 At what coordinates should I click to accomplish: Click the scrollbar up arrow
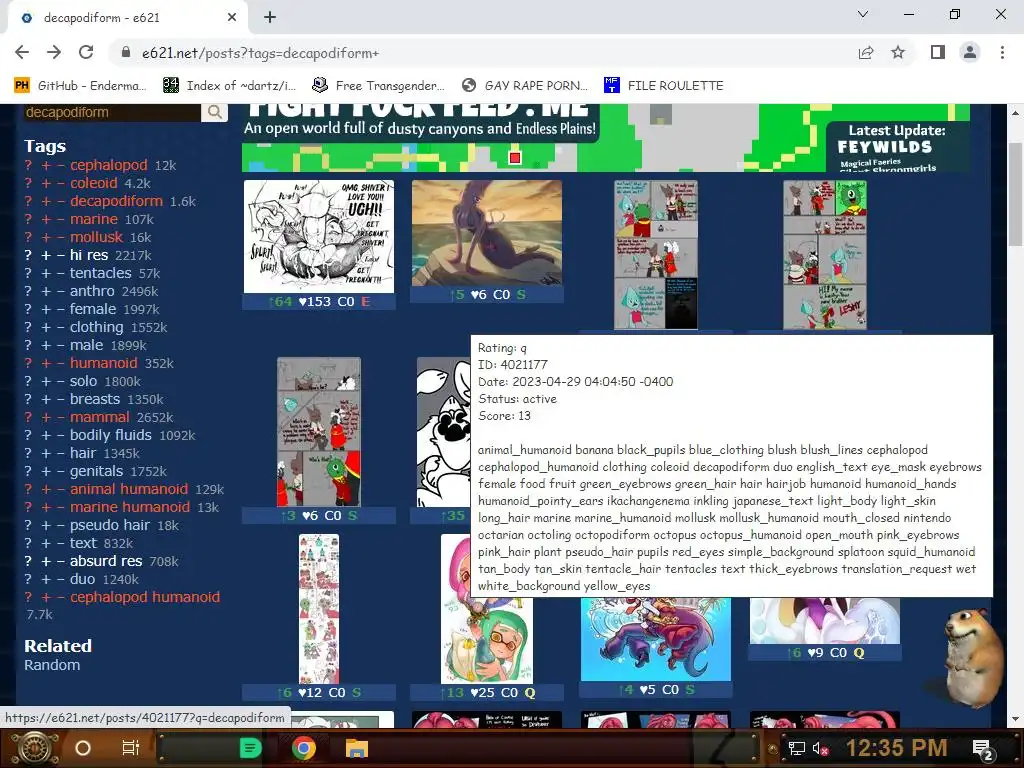(x=1015, y=112)
